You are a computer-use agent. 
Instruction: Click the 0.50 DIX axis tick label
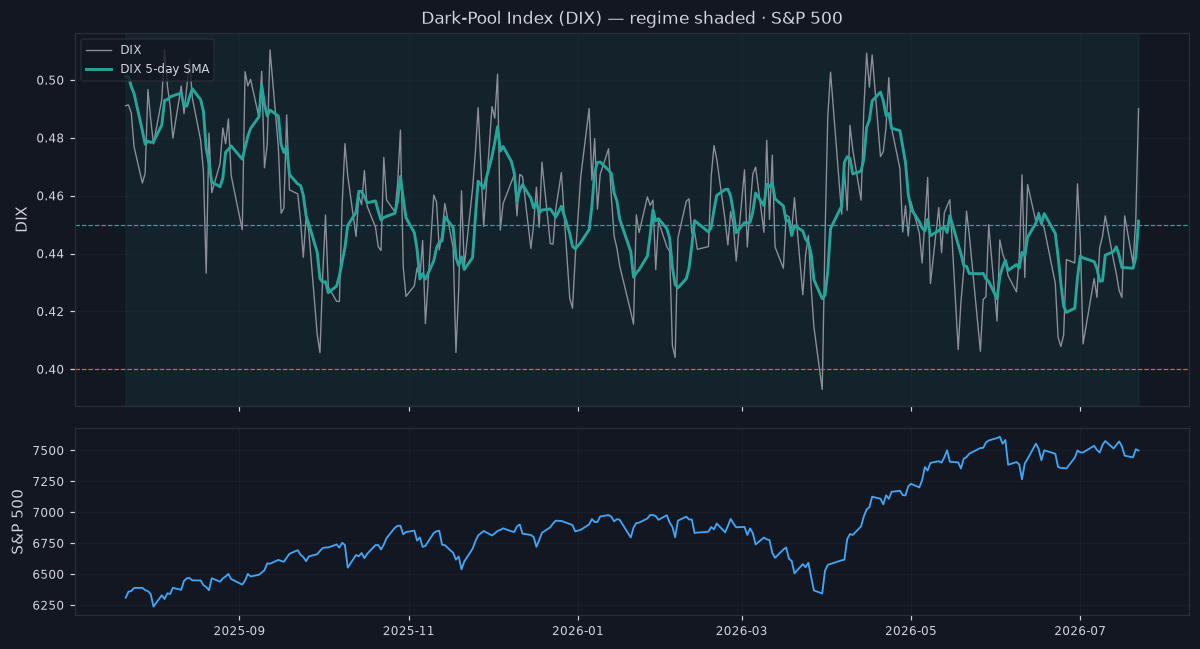click(x=52, y=80)
